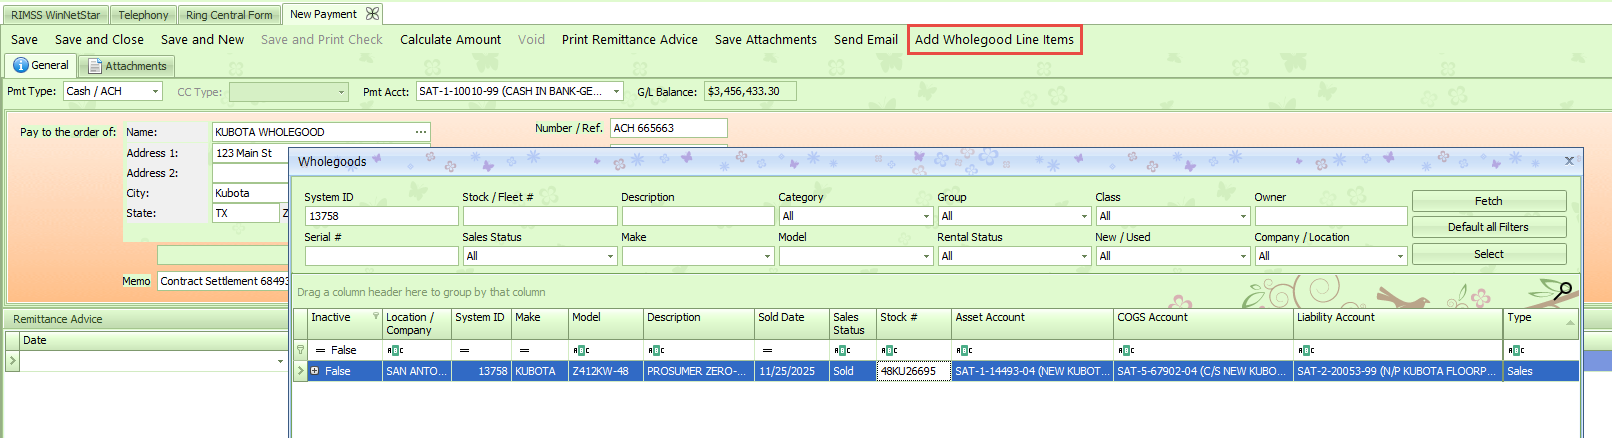Select the General tab
1612x438 pixels.
tap(41, 65)
